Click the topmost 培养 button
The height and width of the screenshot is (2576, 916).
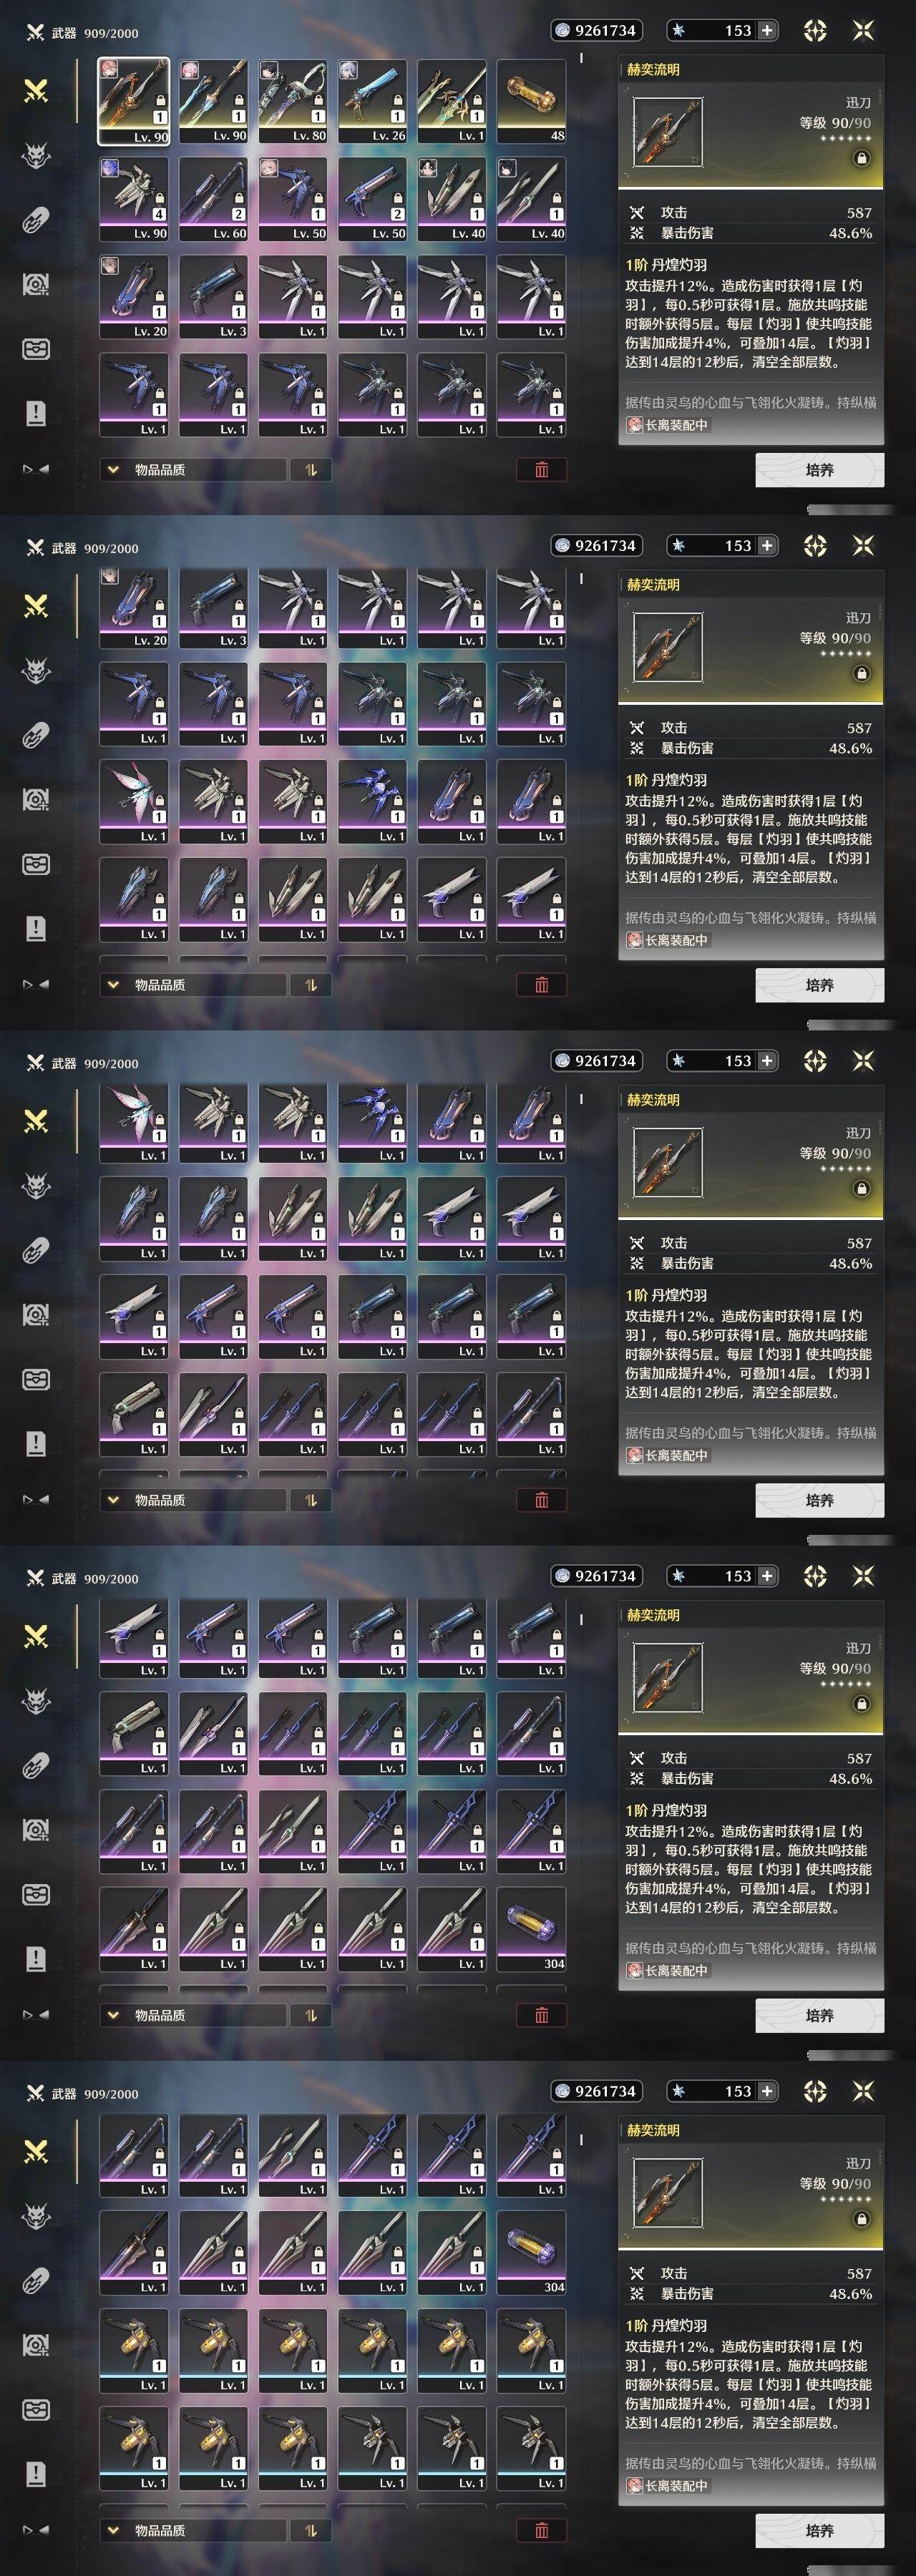pyautogui.click(x=819, y=470)
